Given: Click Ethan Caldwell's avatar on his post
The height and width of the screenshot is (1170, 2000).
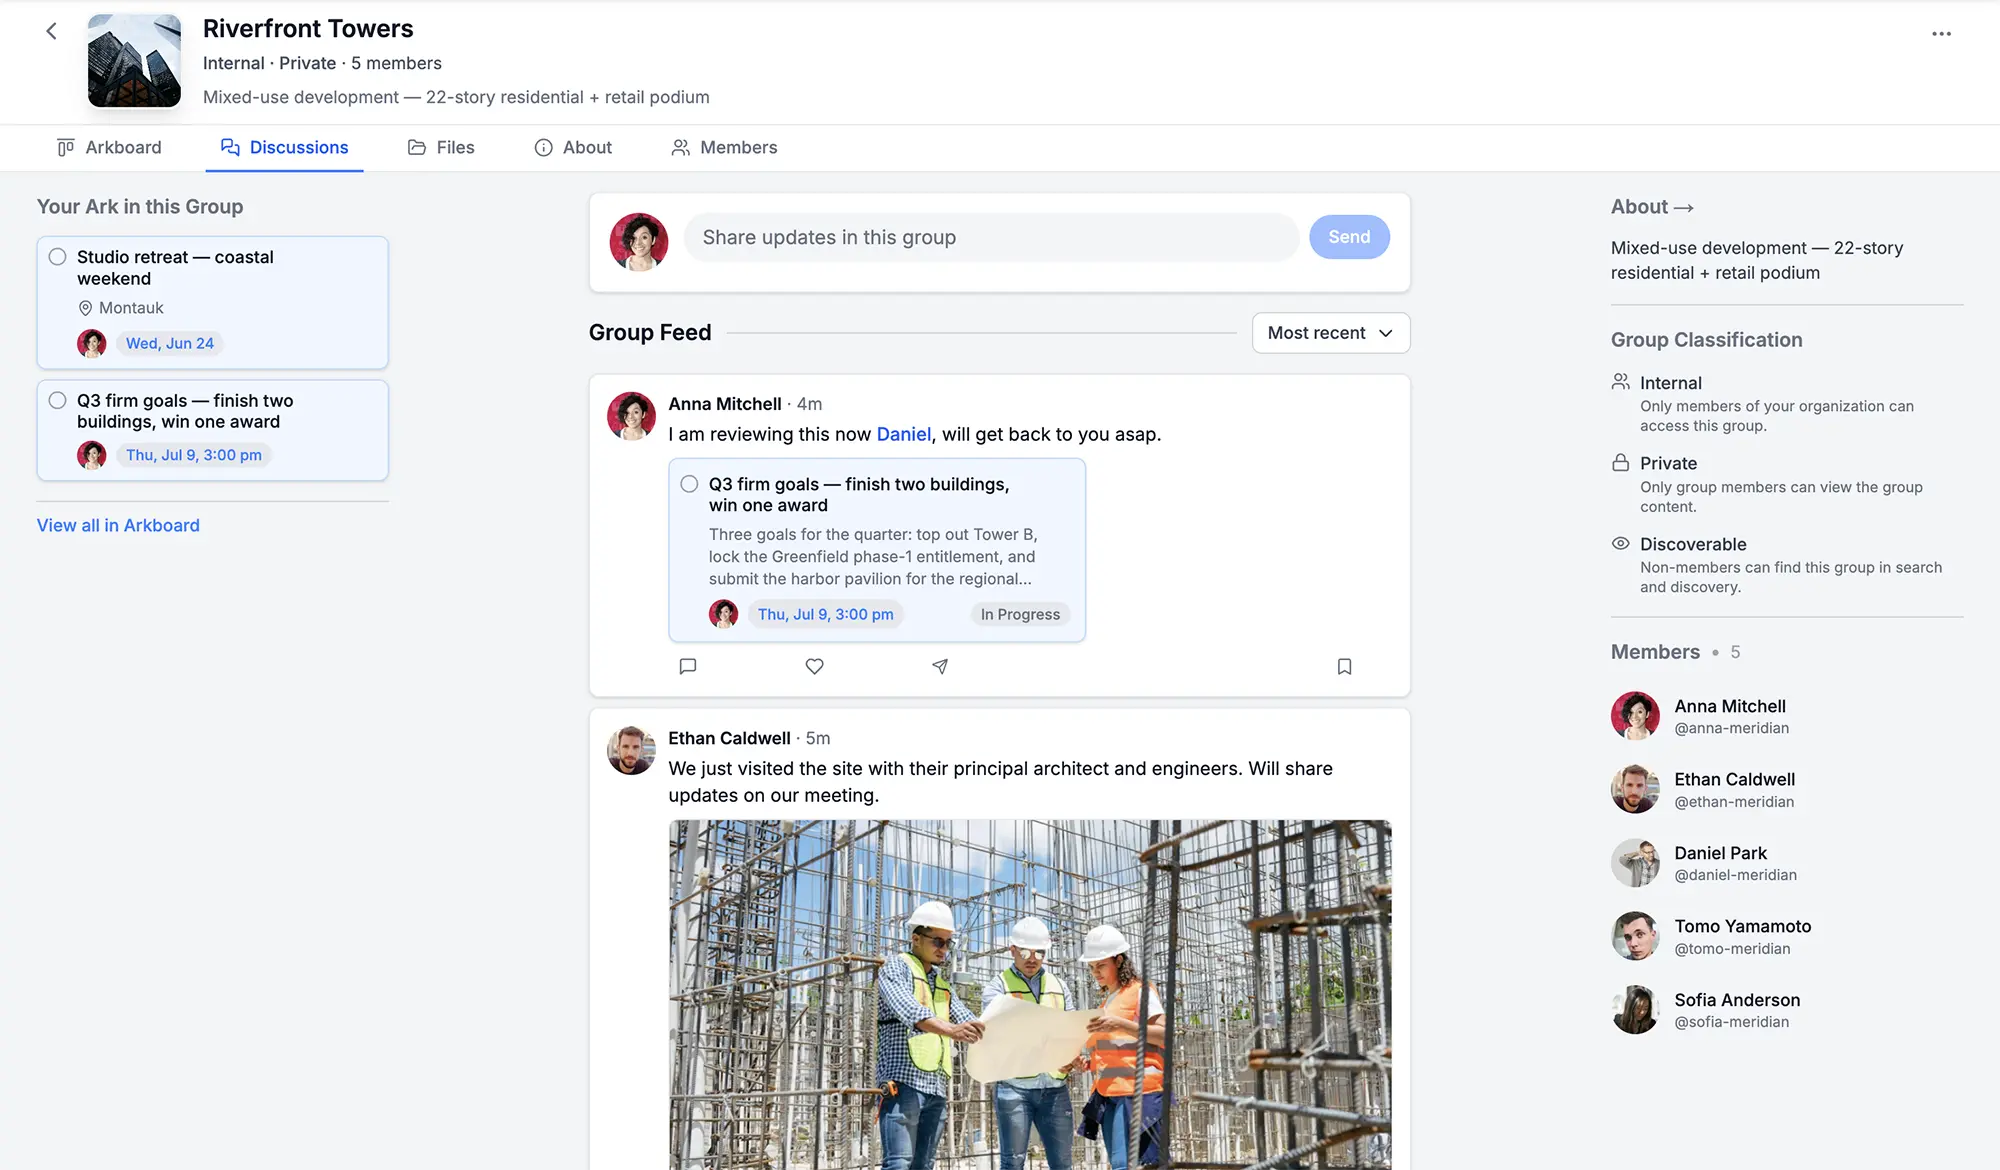Looking at the screenshot, I should (x=632, y=750).
